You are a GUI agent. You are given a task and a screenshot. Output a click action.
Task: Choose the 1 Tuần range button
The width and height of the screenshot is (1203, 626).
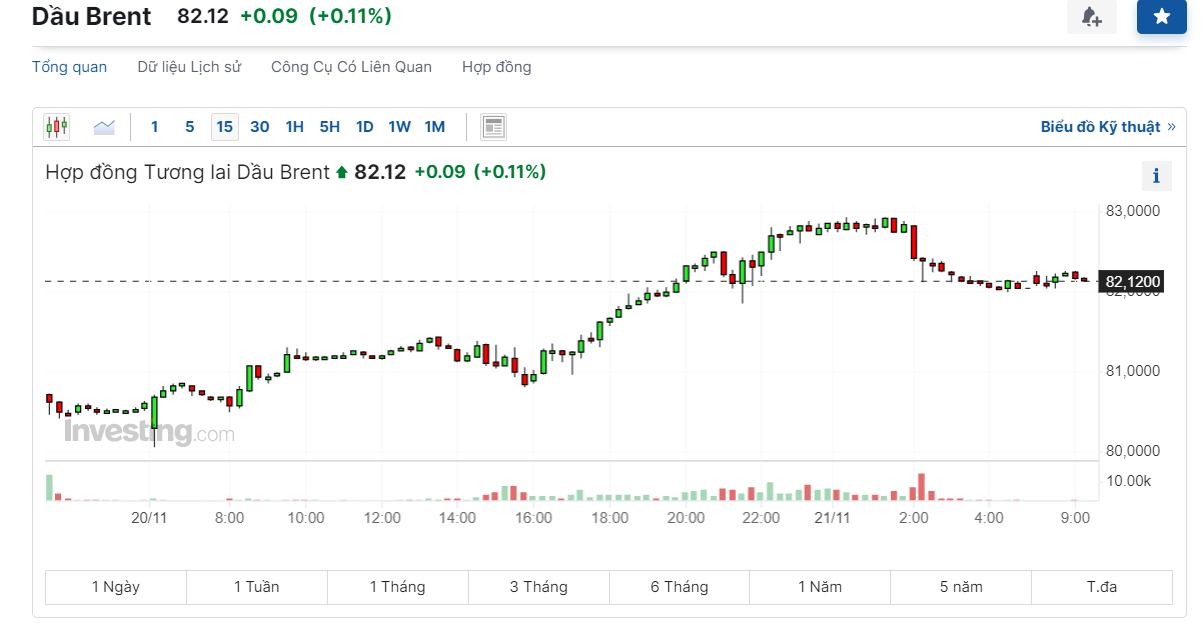click(x=257, y=587)
